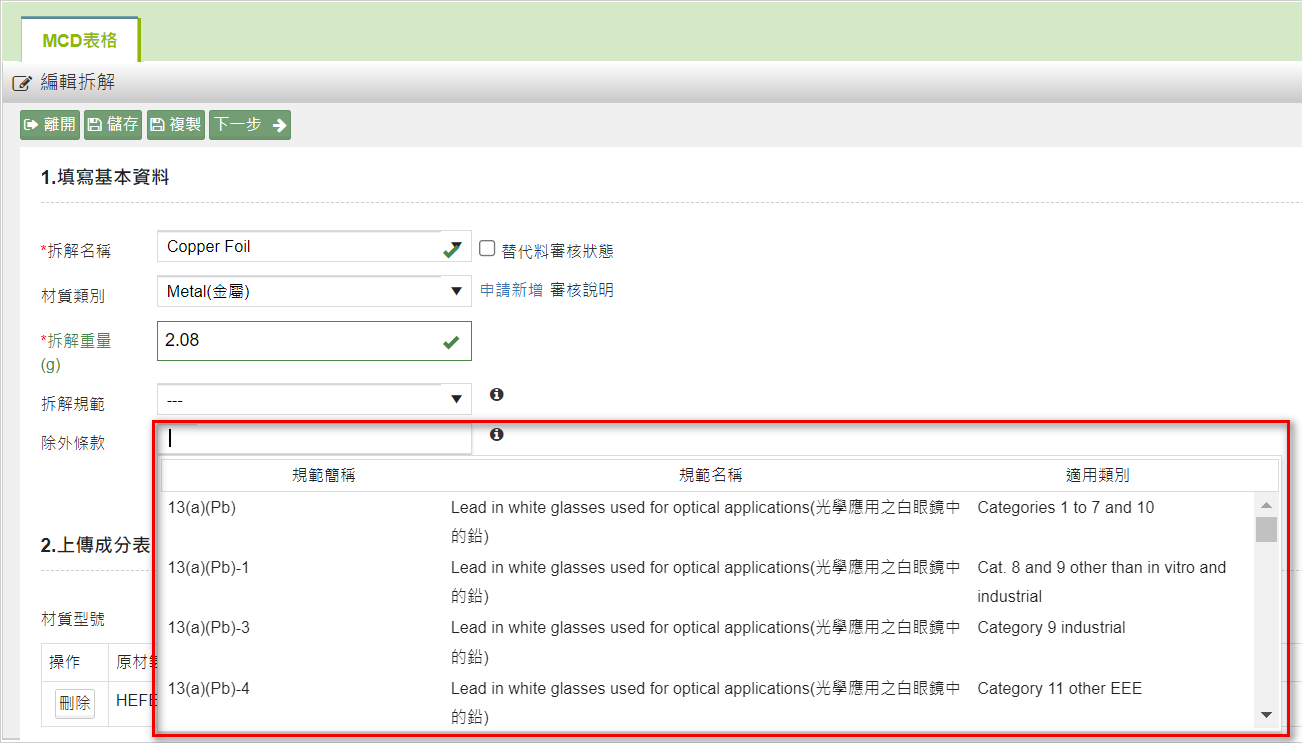Screen dimensions: 1302x743
Task: Open the 審核說明 link
Action: coord(582,290)
